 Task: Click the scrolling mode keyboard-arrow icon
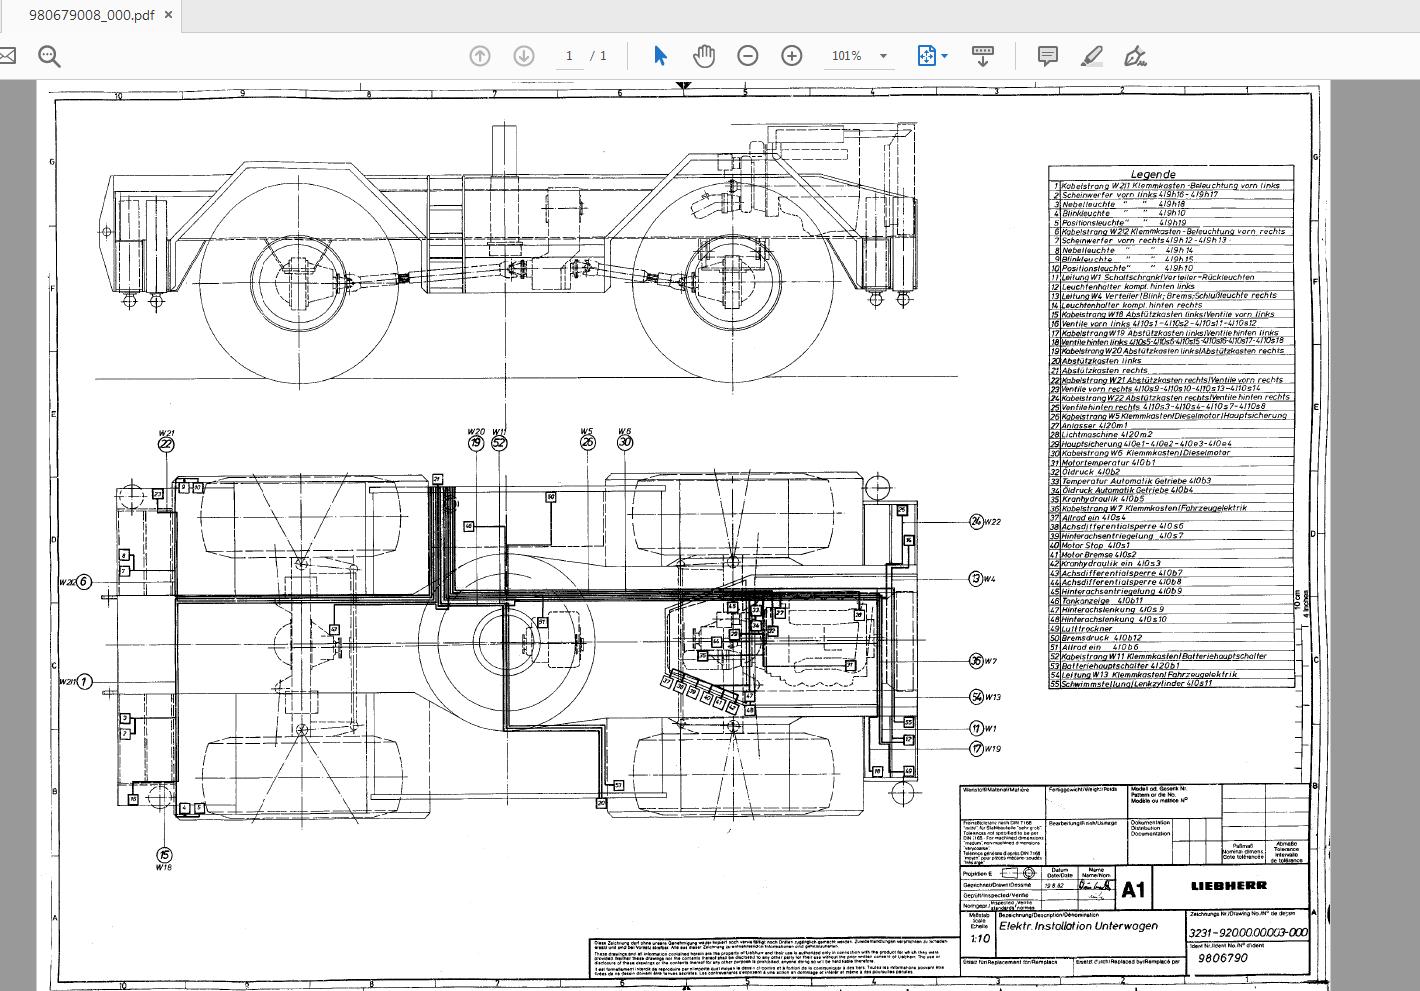983,56
